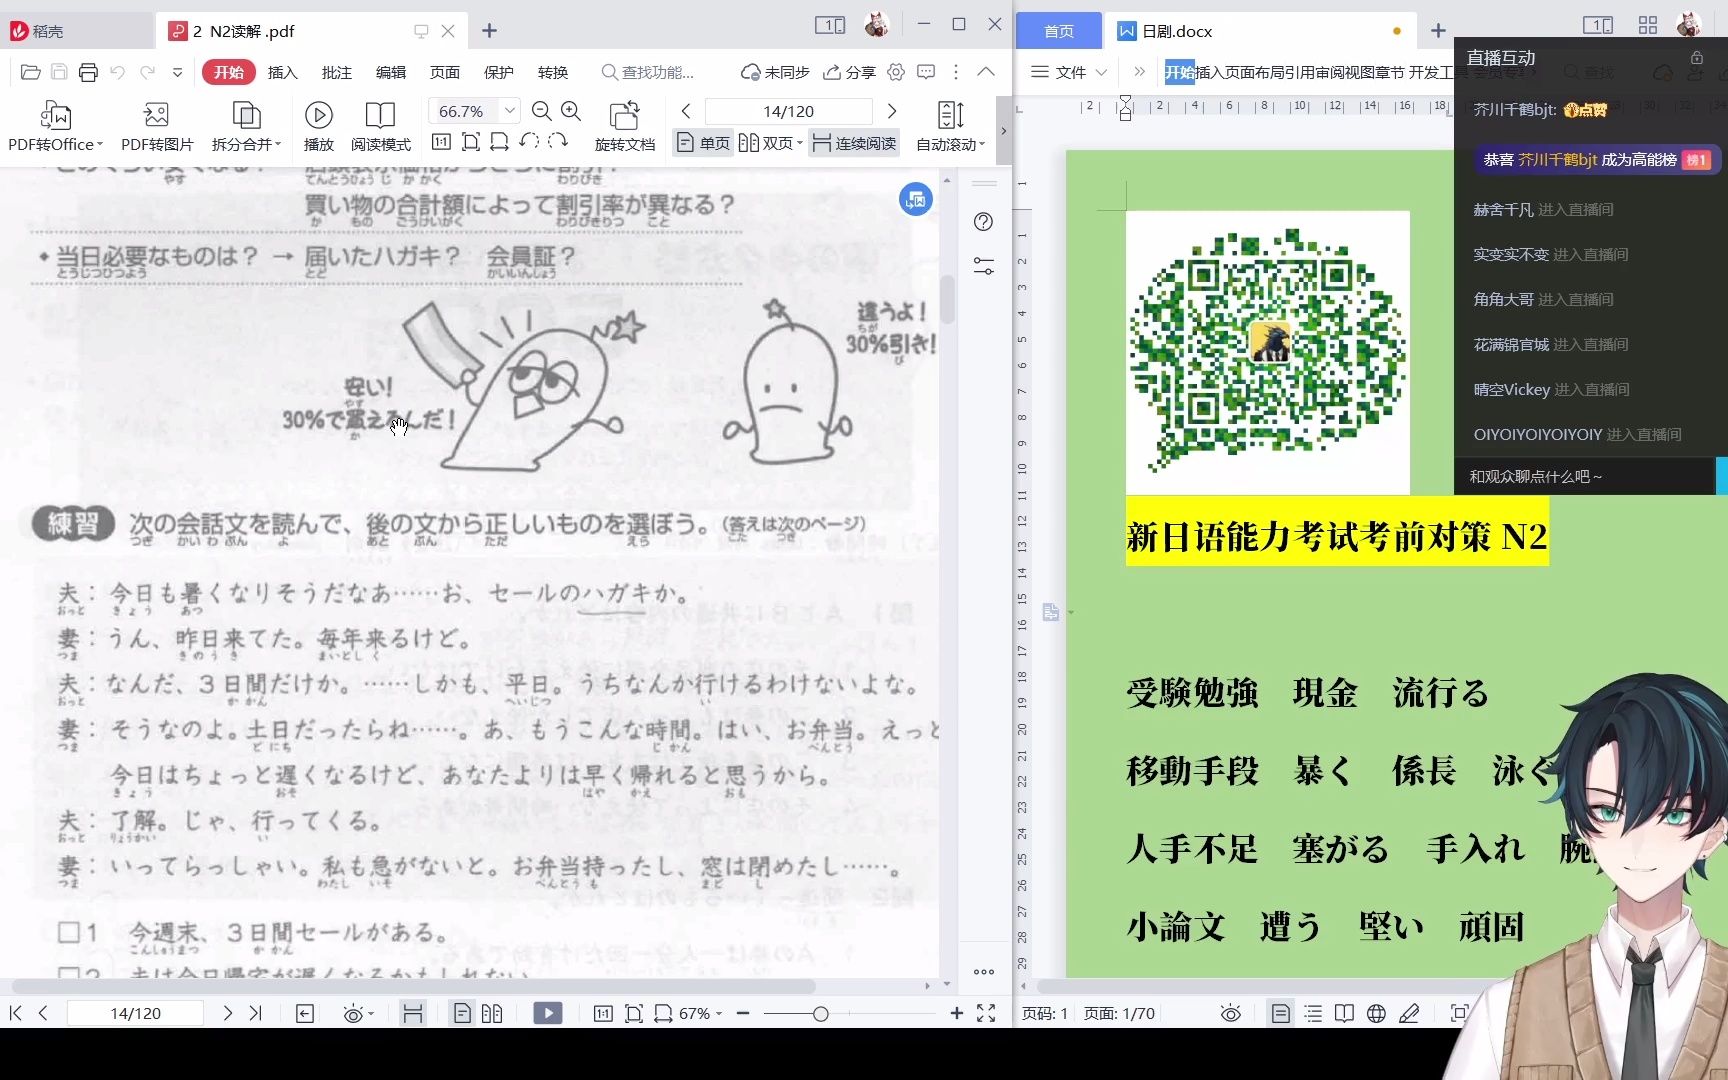Screen dimensions: 1728x1080
Task: Toggle 单页 single page view
Action: [x=703, y=143]
